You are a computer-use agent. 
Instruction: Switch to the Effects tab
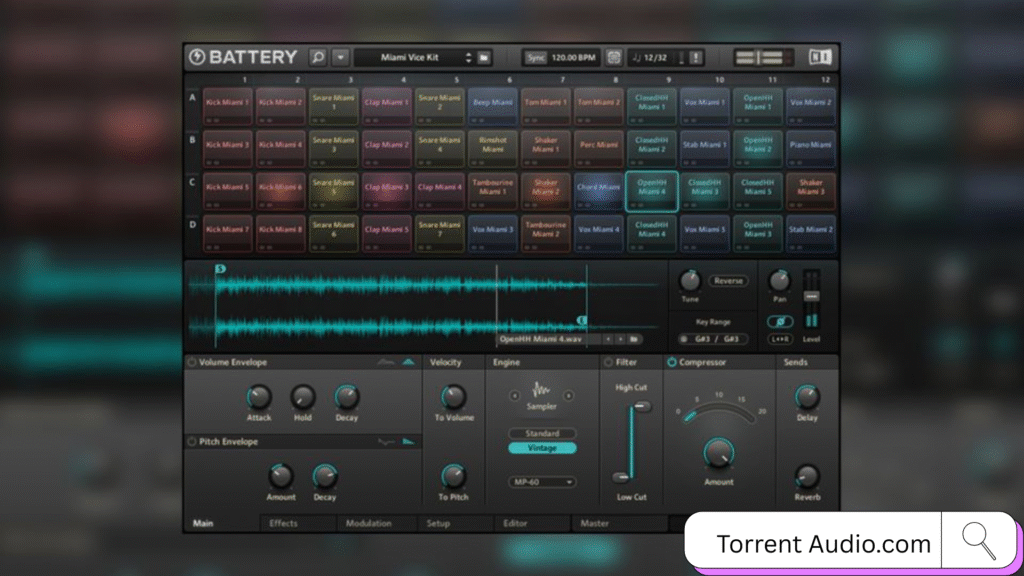(283, 523)
